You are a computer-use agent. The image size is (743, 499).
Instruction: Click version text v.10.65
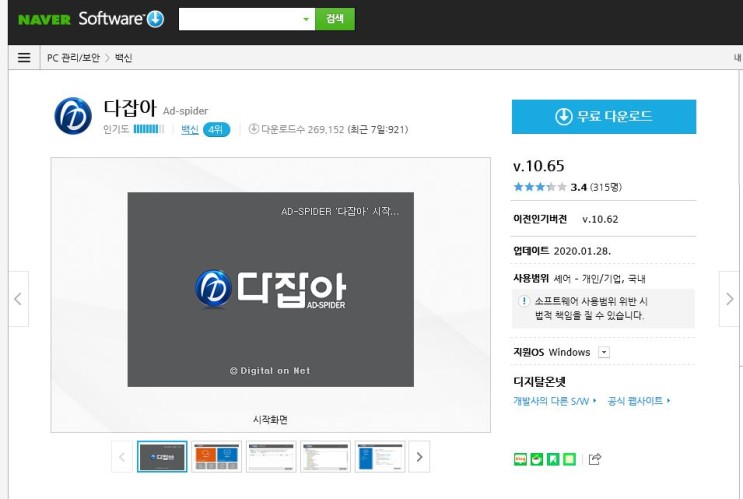tap(539, 166)
